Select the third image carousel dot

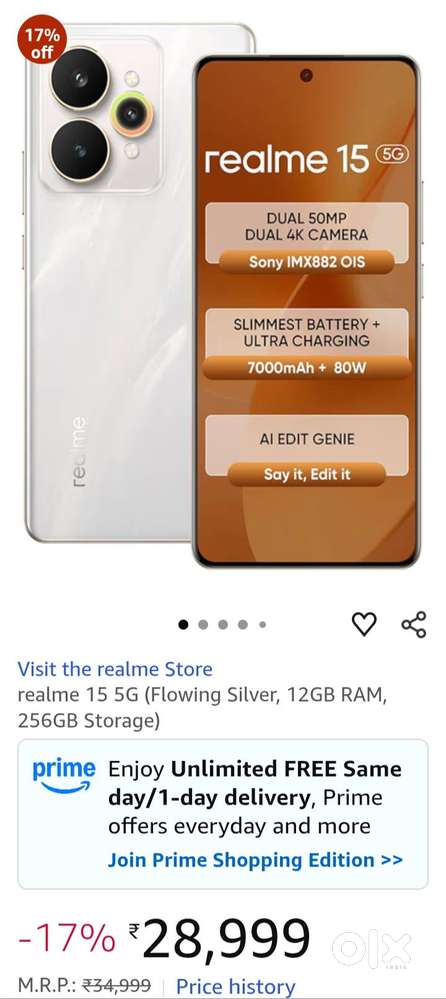[223, 624]
